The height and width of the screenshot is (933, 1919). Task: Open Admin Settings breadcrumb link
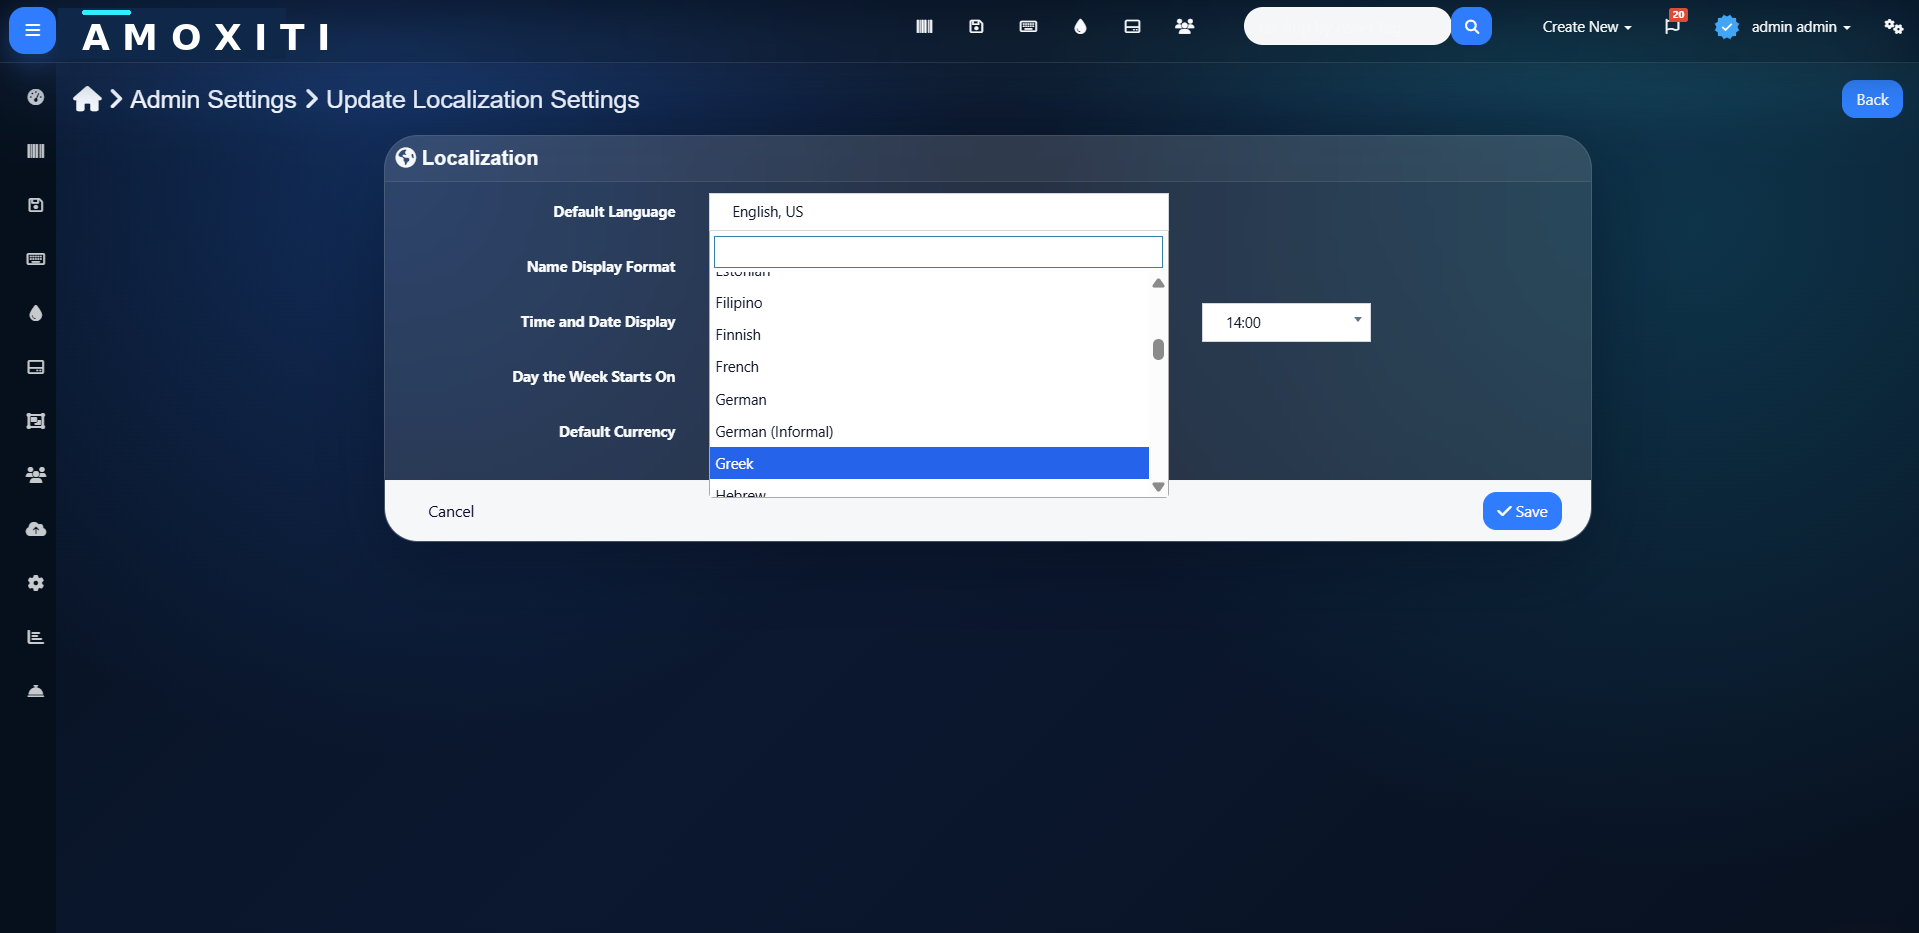coord(213,99)
